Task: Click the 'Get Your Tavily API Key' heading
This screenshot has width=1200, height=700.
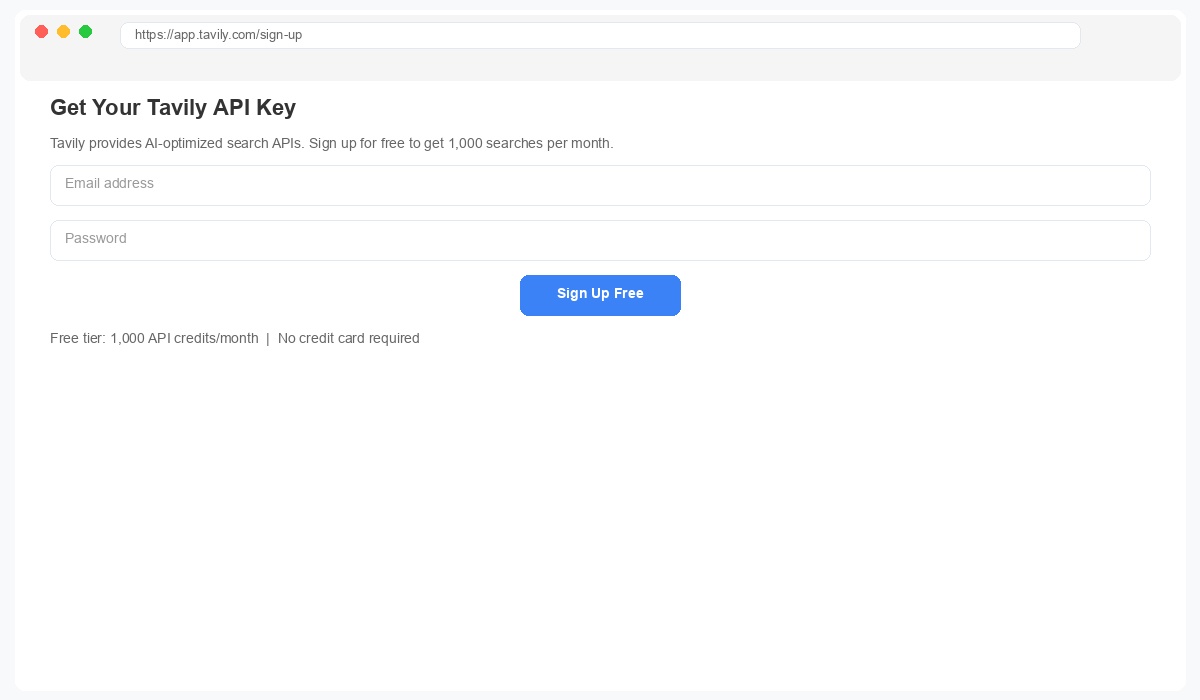Action: 173,108
